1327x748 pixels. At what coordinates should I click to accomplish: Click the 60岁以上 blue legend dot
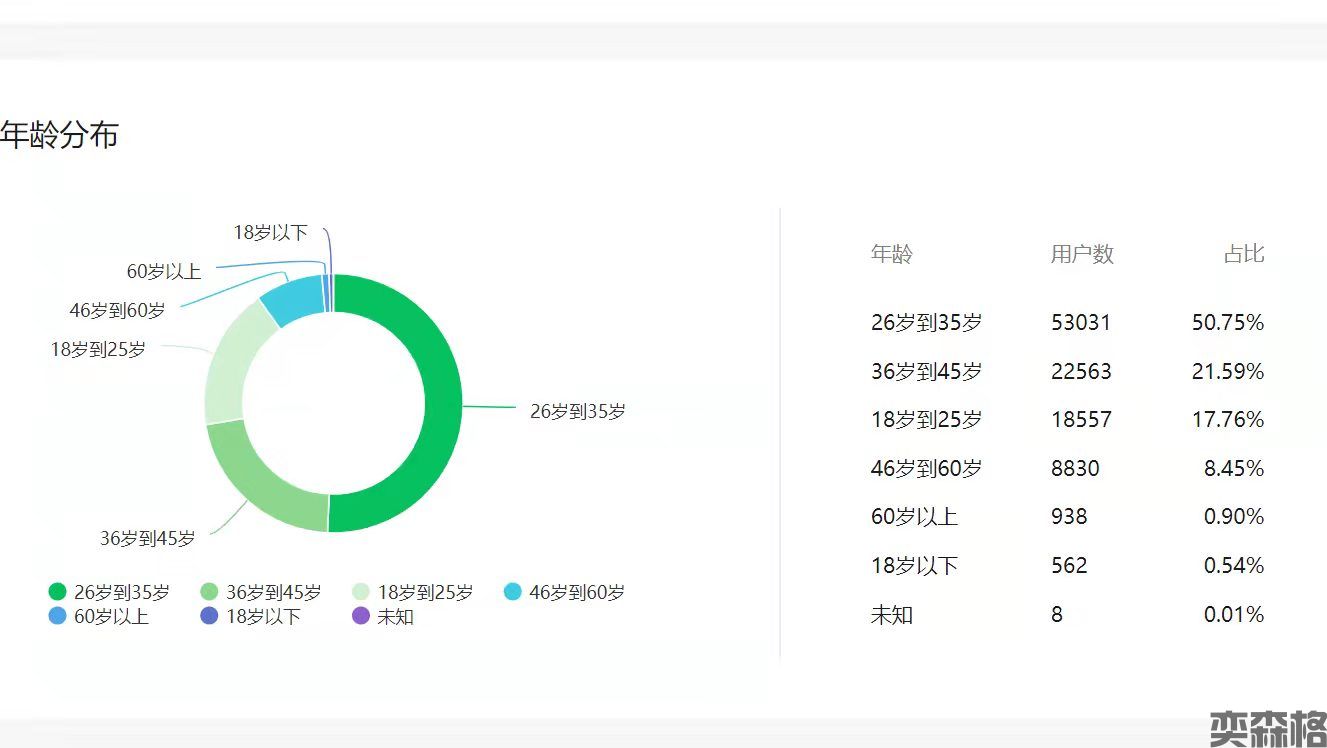(x=57, y=616)
